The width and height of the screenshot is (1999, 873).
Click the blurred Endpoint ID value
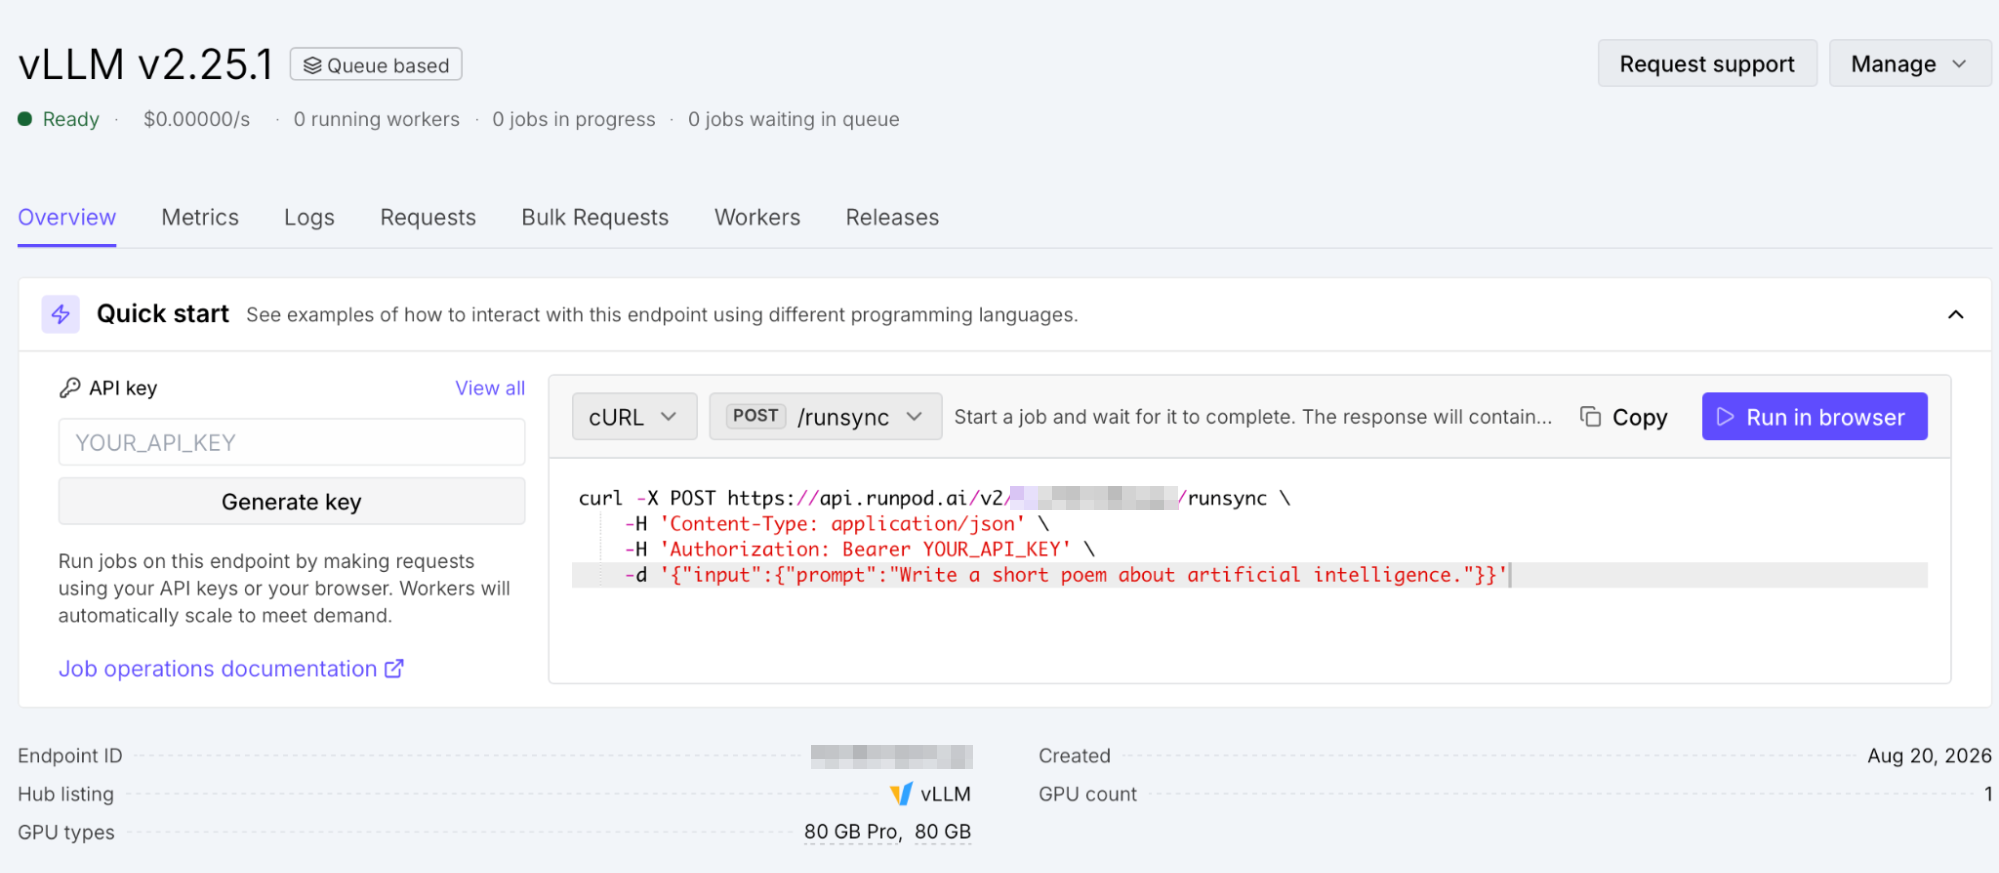click(x=891, y=756)
